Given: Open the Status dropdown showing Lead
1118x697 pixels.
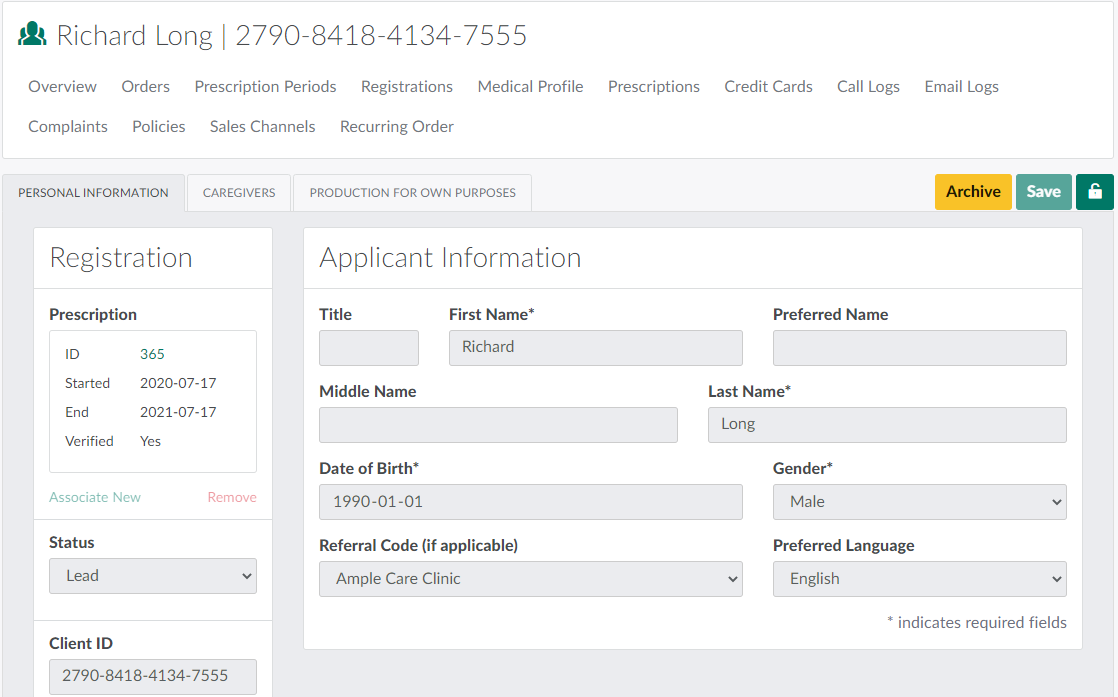Looking at the screenshot, I should (x=153, y=576).
